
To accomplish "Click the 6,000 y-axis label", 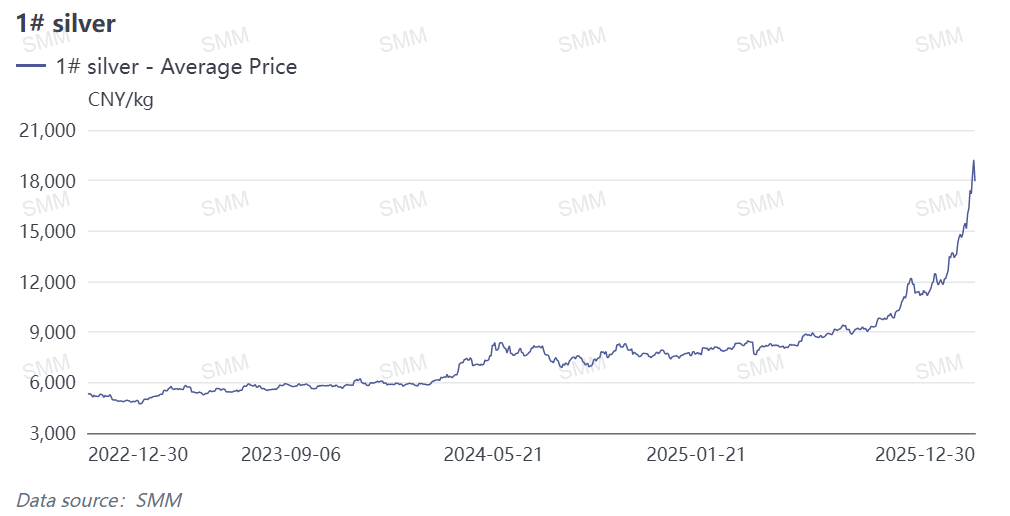I will (53, 383).
